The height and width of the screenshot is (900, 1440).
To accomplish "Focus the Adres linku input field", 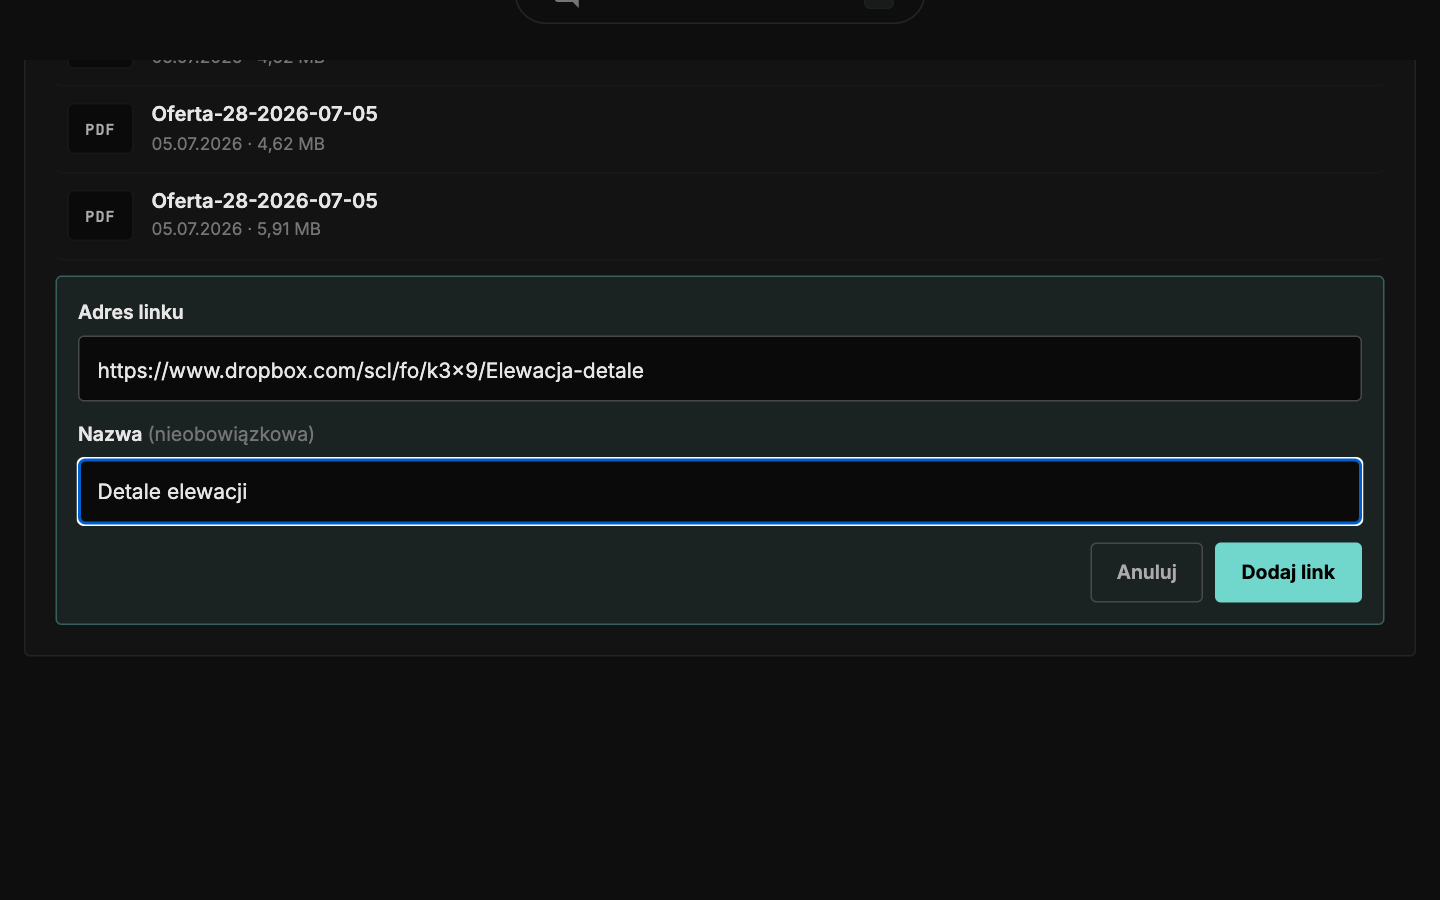I will point(720,369).
